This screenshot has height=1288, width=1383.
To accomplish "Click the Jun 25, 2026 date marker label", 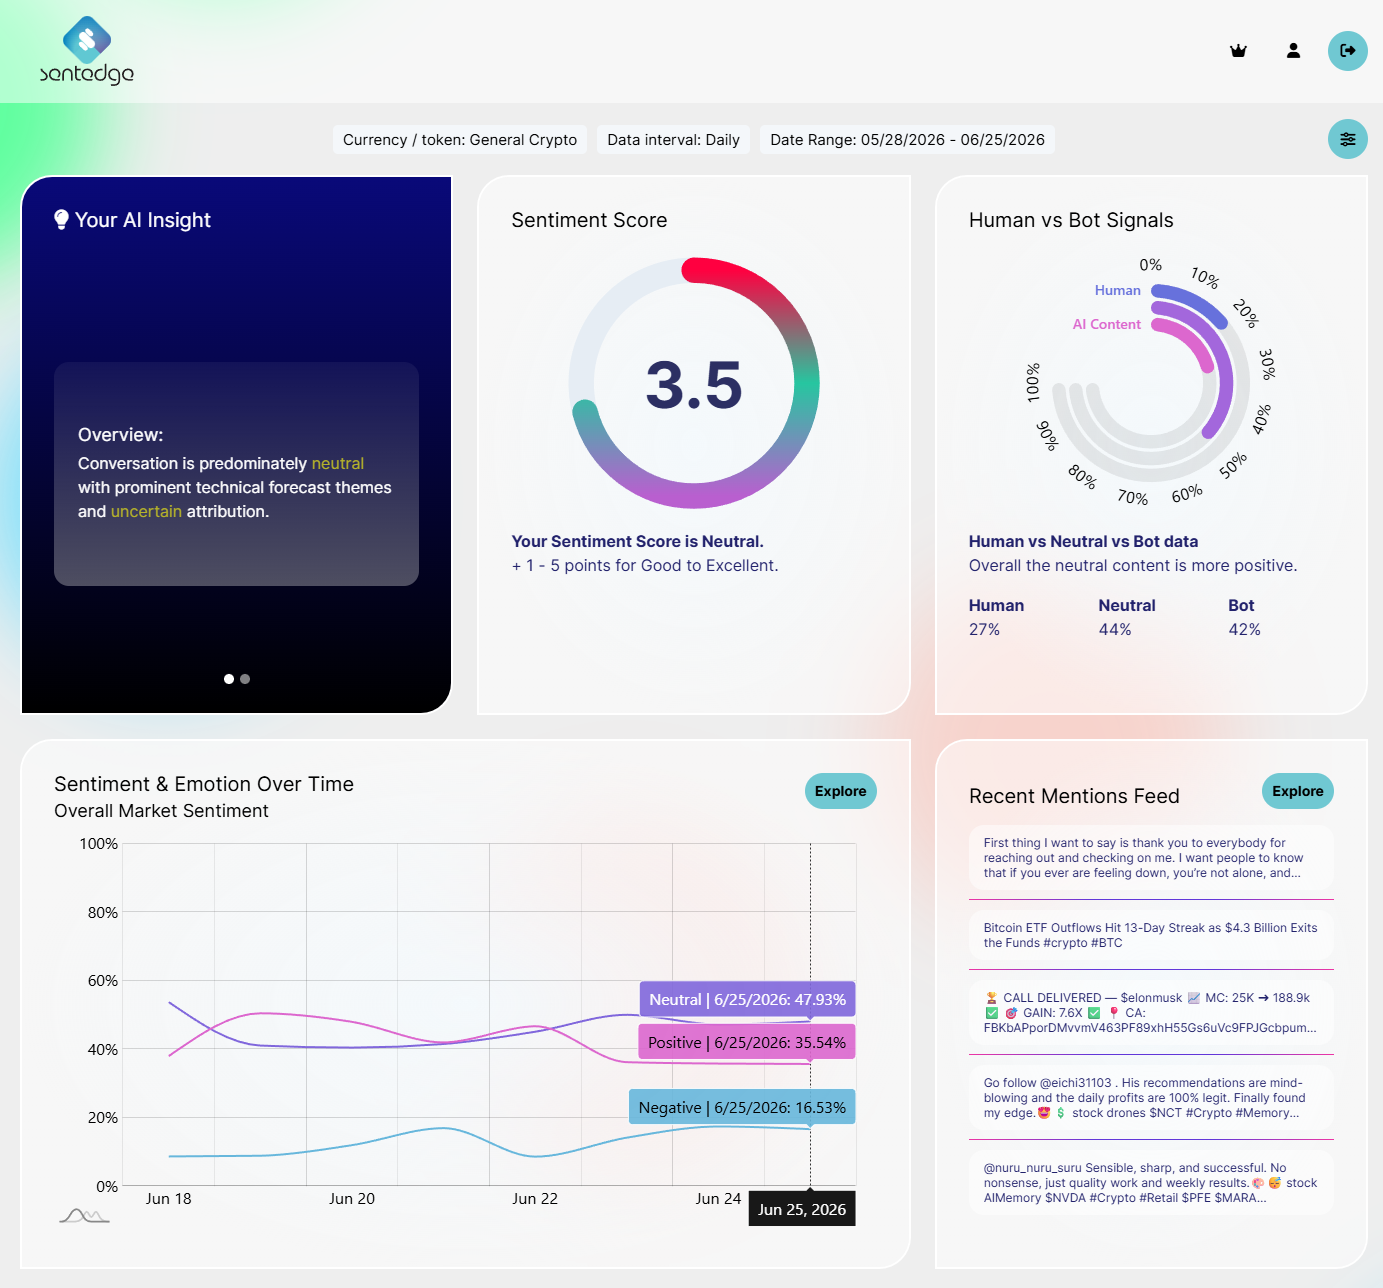I will [802, 1209].
